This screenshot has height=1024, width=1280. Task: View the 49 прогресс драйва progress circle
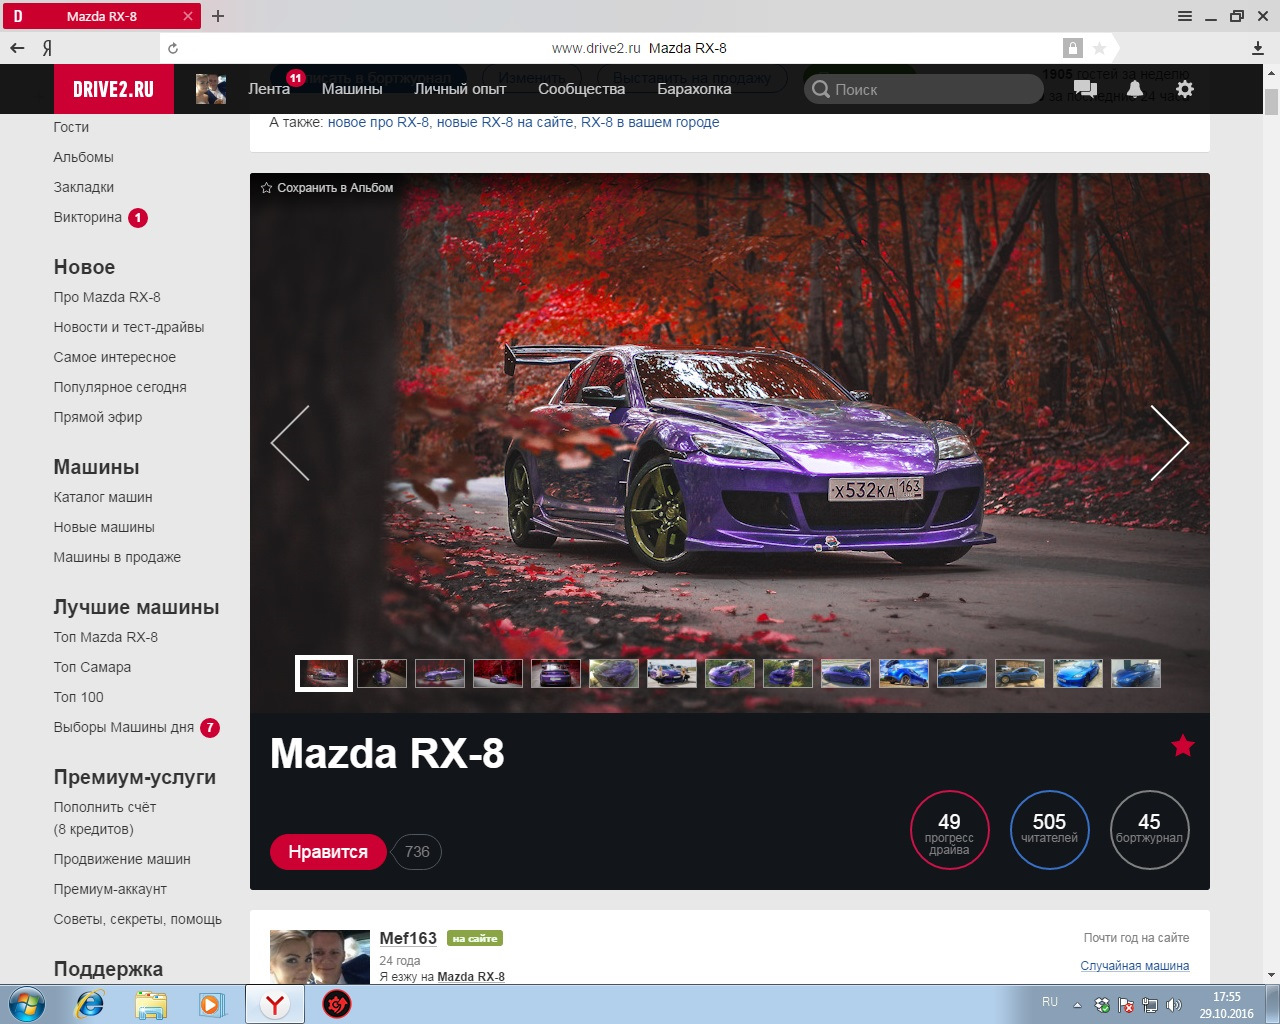[949, 830]
